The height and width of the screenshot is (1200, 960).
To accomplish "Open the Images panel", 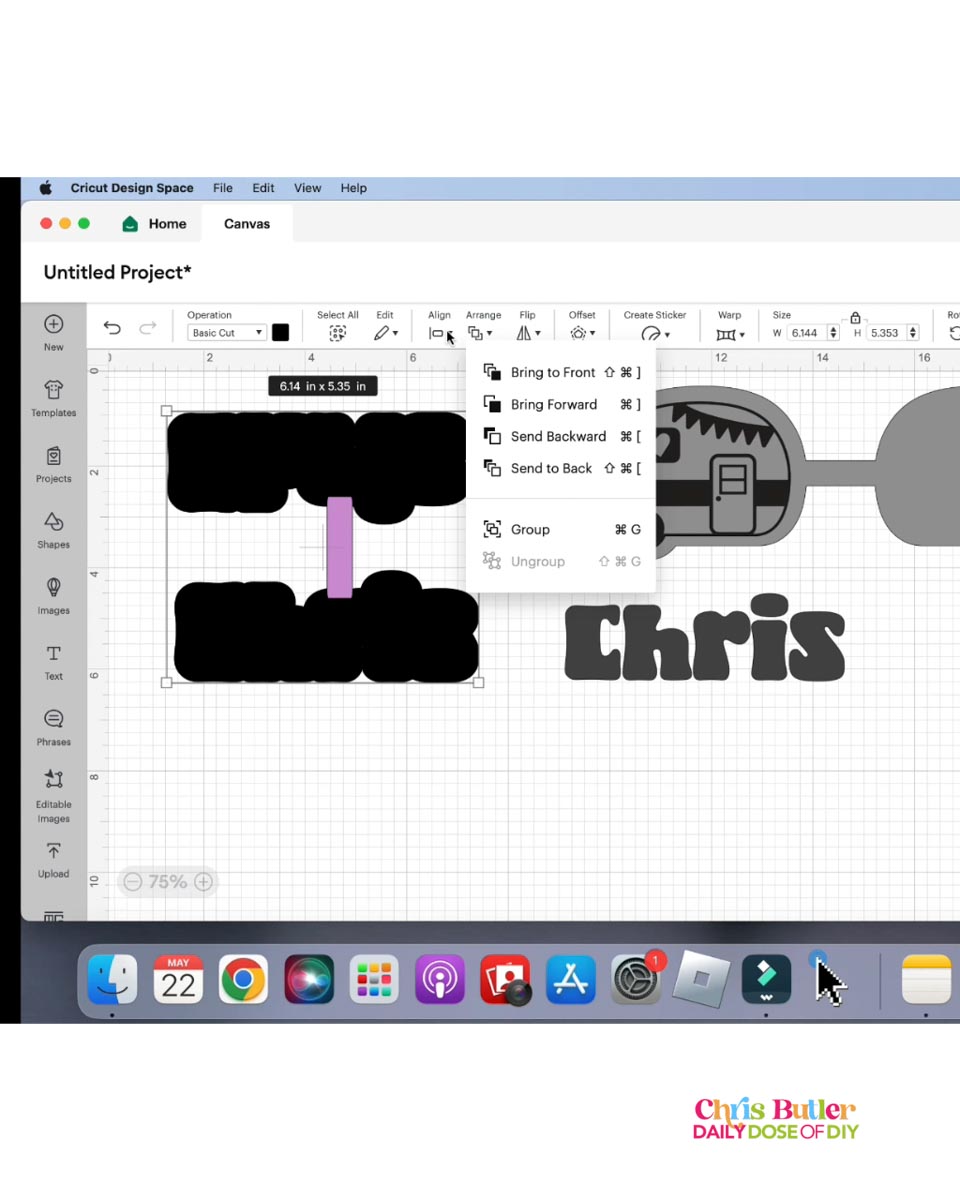I will coord(54,596).
